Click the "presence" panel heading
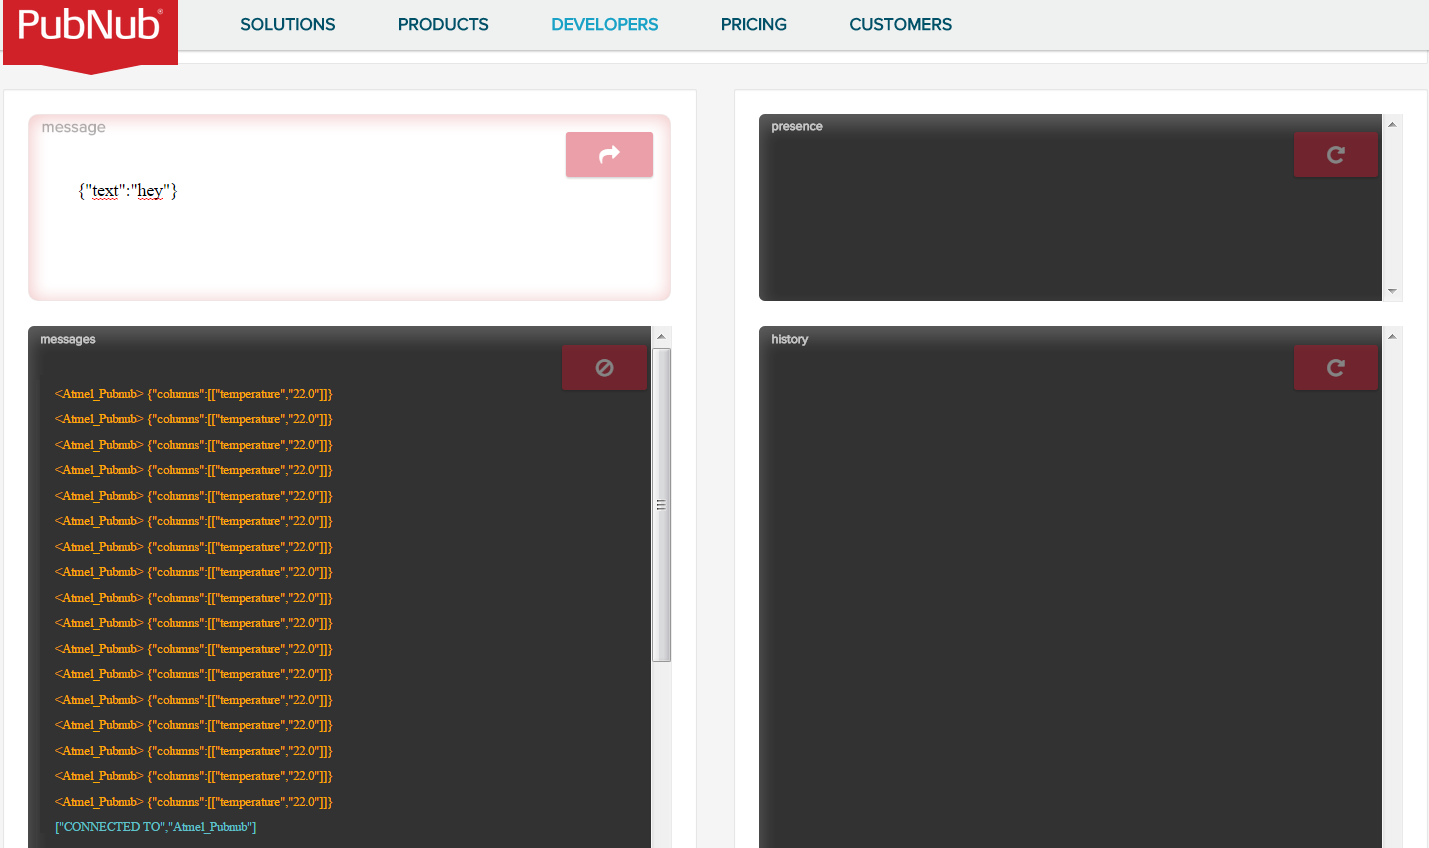The width and height of the screenshot is (1429, 848). coord(797,126)
